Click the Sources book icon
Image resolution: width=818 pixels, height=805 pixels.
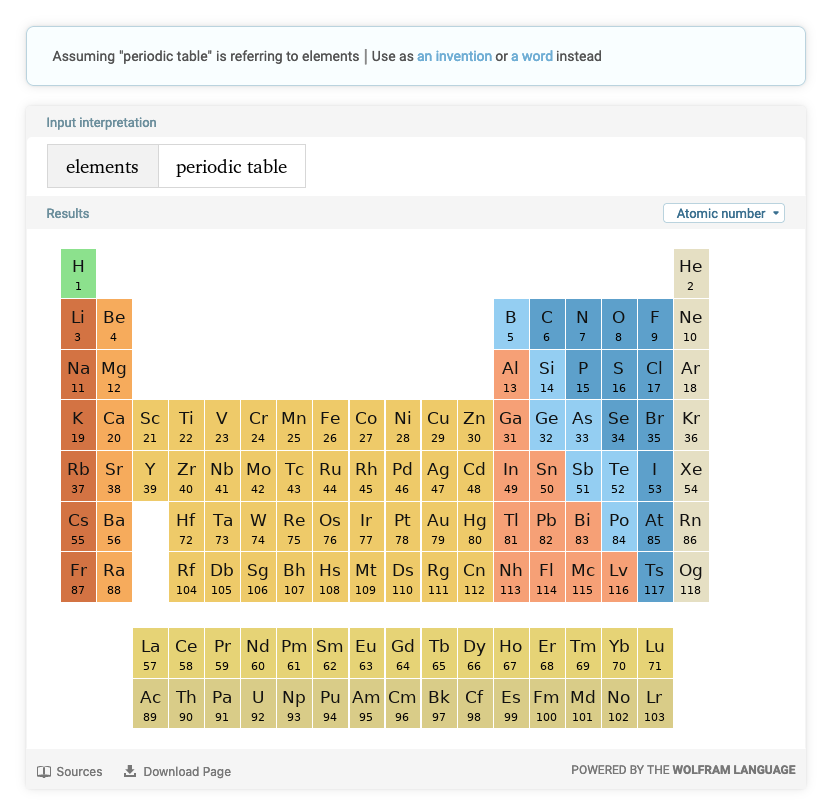coord(44,771)
